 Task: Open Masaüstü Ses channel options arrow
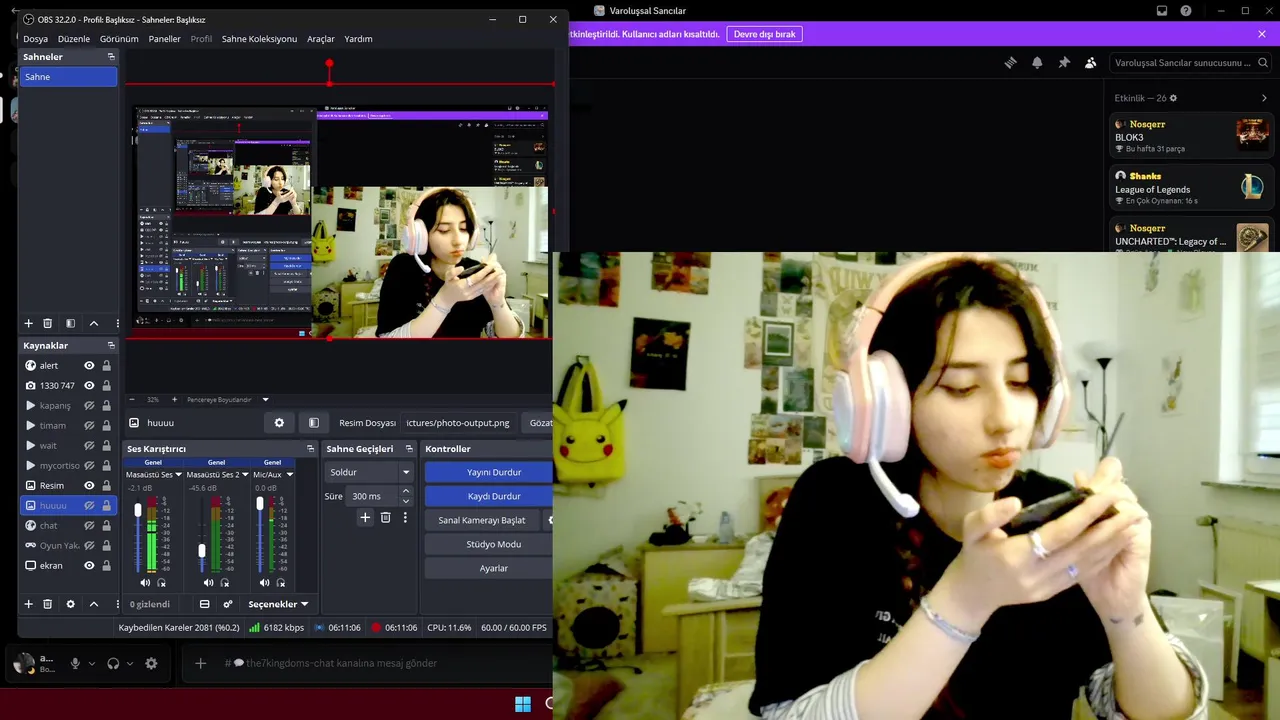tap(179, 474)
